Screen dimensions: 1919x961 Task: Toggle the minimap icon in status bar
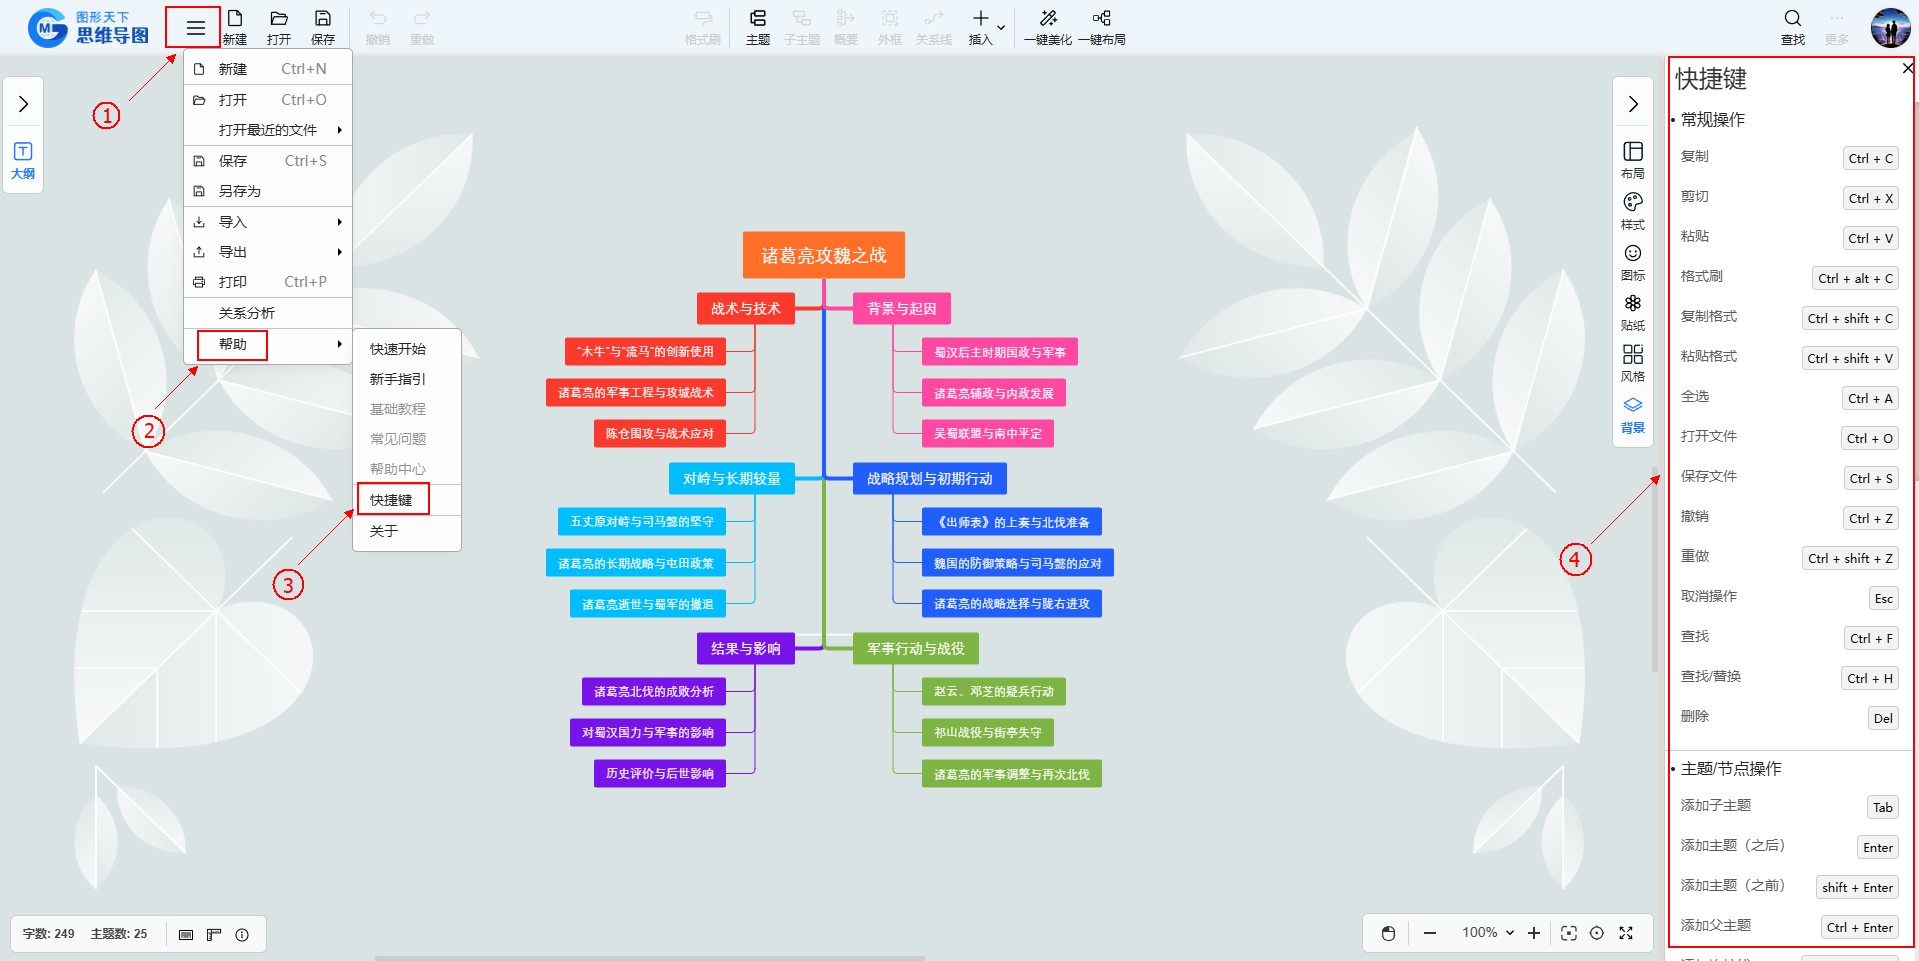tap(186, 935)
